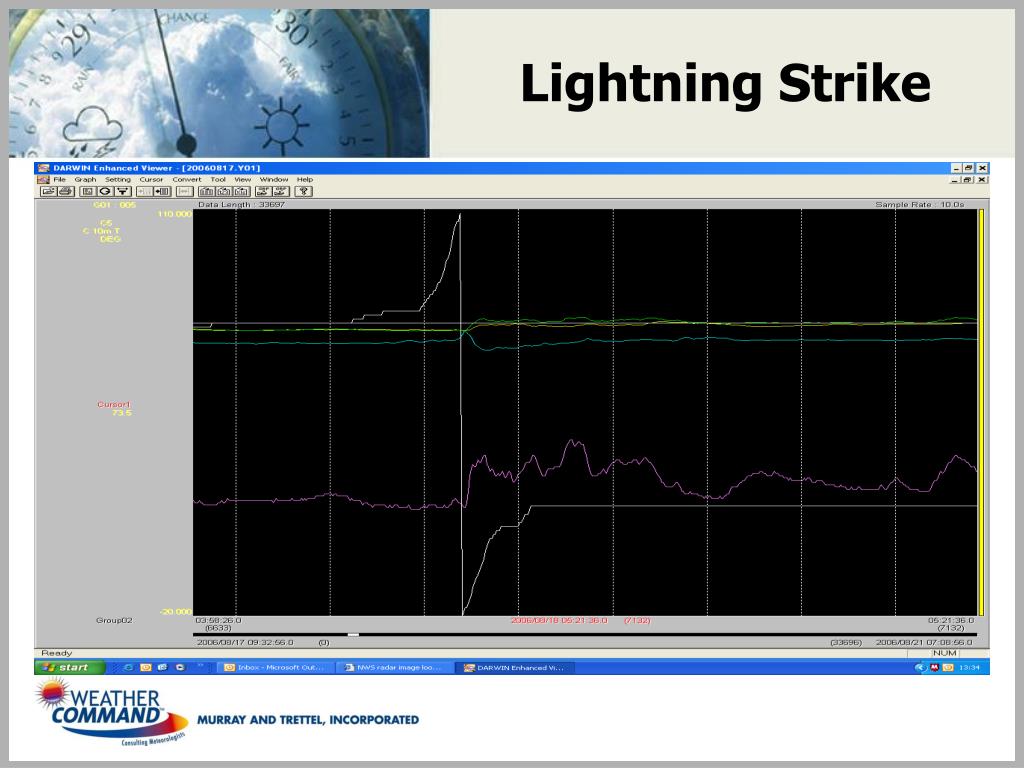Open the Convert menu
Viewport: 1024px width, 768px height.
(187, 180)
